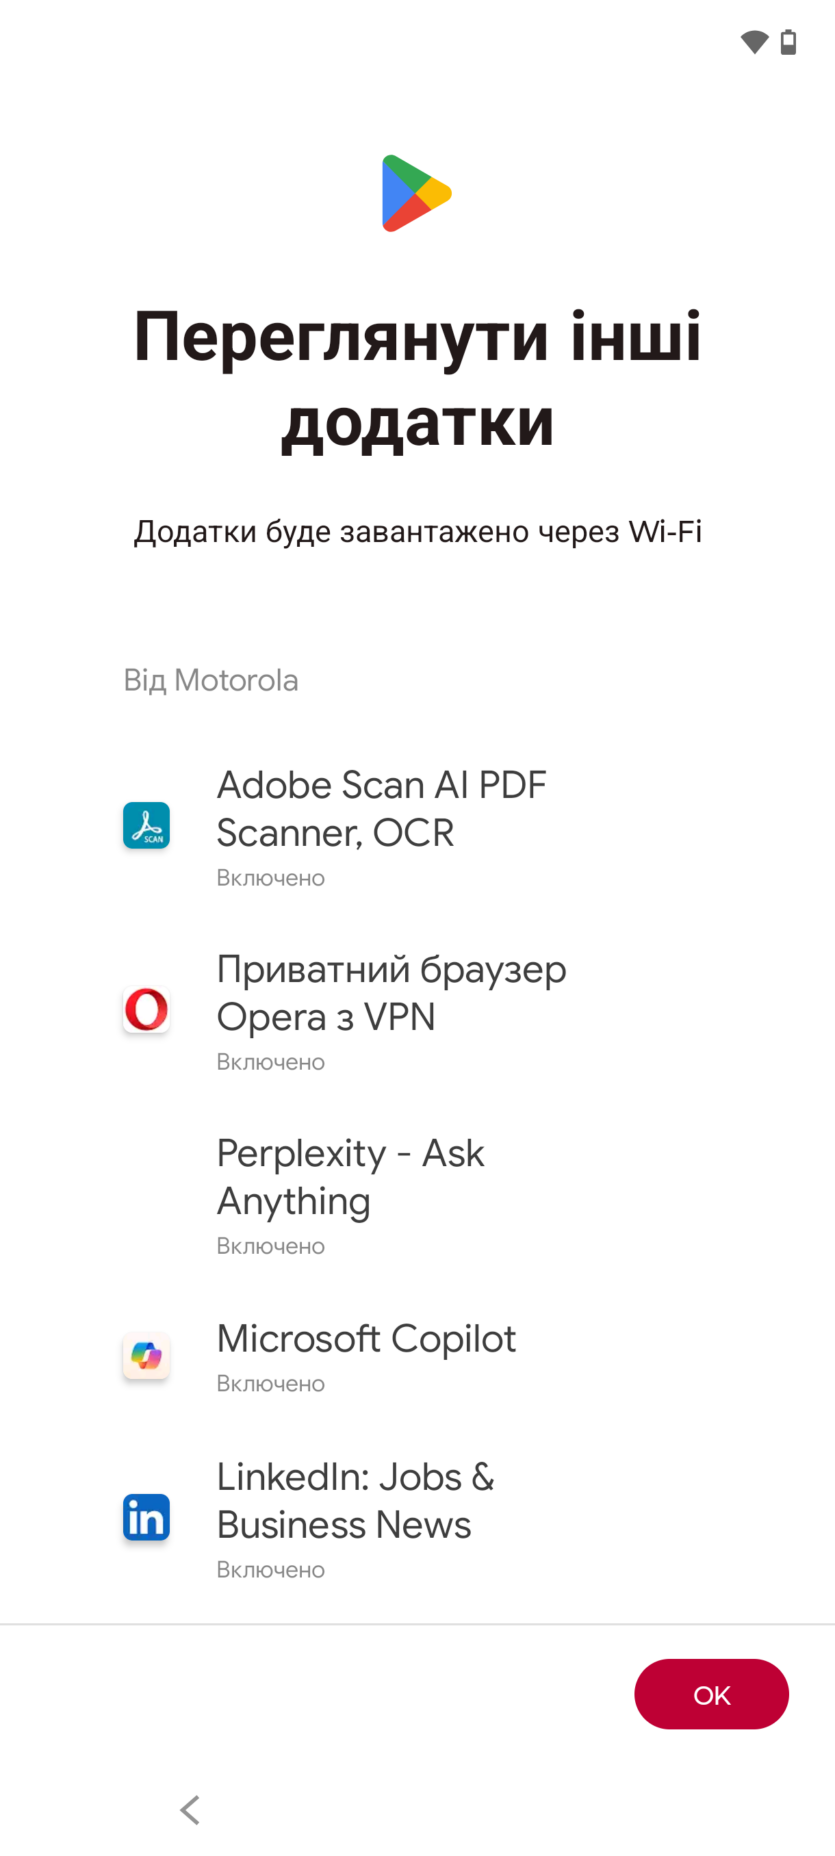Tap the Wi-Fi status icon
835x1856 pixels.
coord(754,42)
